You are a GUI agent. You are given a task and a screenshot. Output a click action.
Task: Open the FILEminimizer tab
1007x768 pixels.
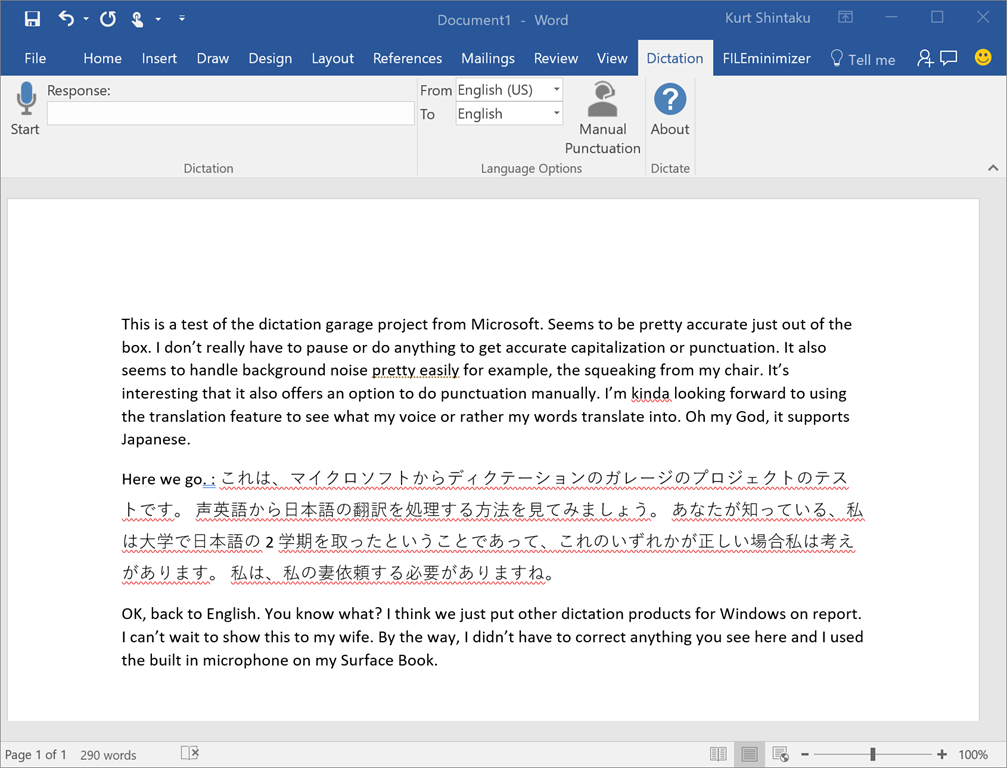pyautogui.click(x=767, y=58)
